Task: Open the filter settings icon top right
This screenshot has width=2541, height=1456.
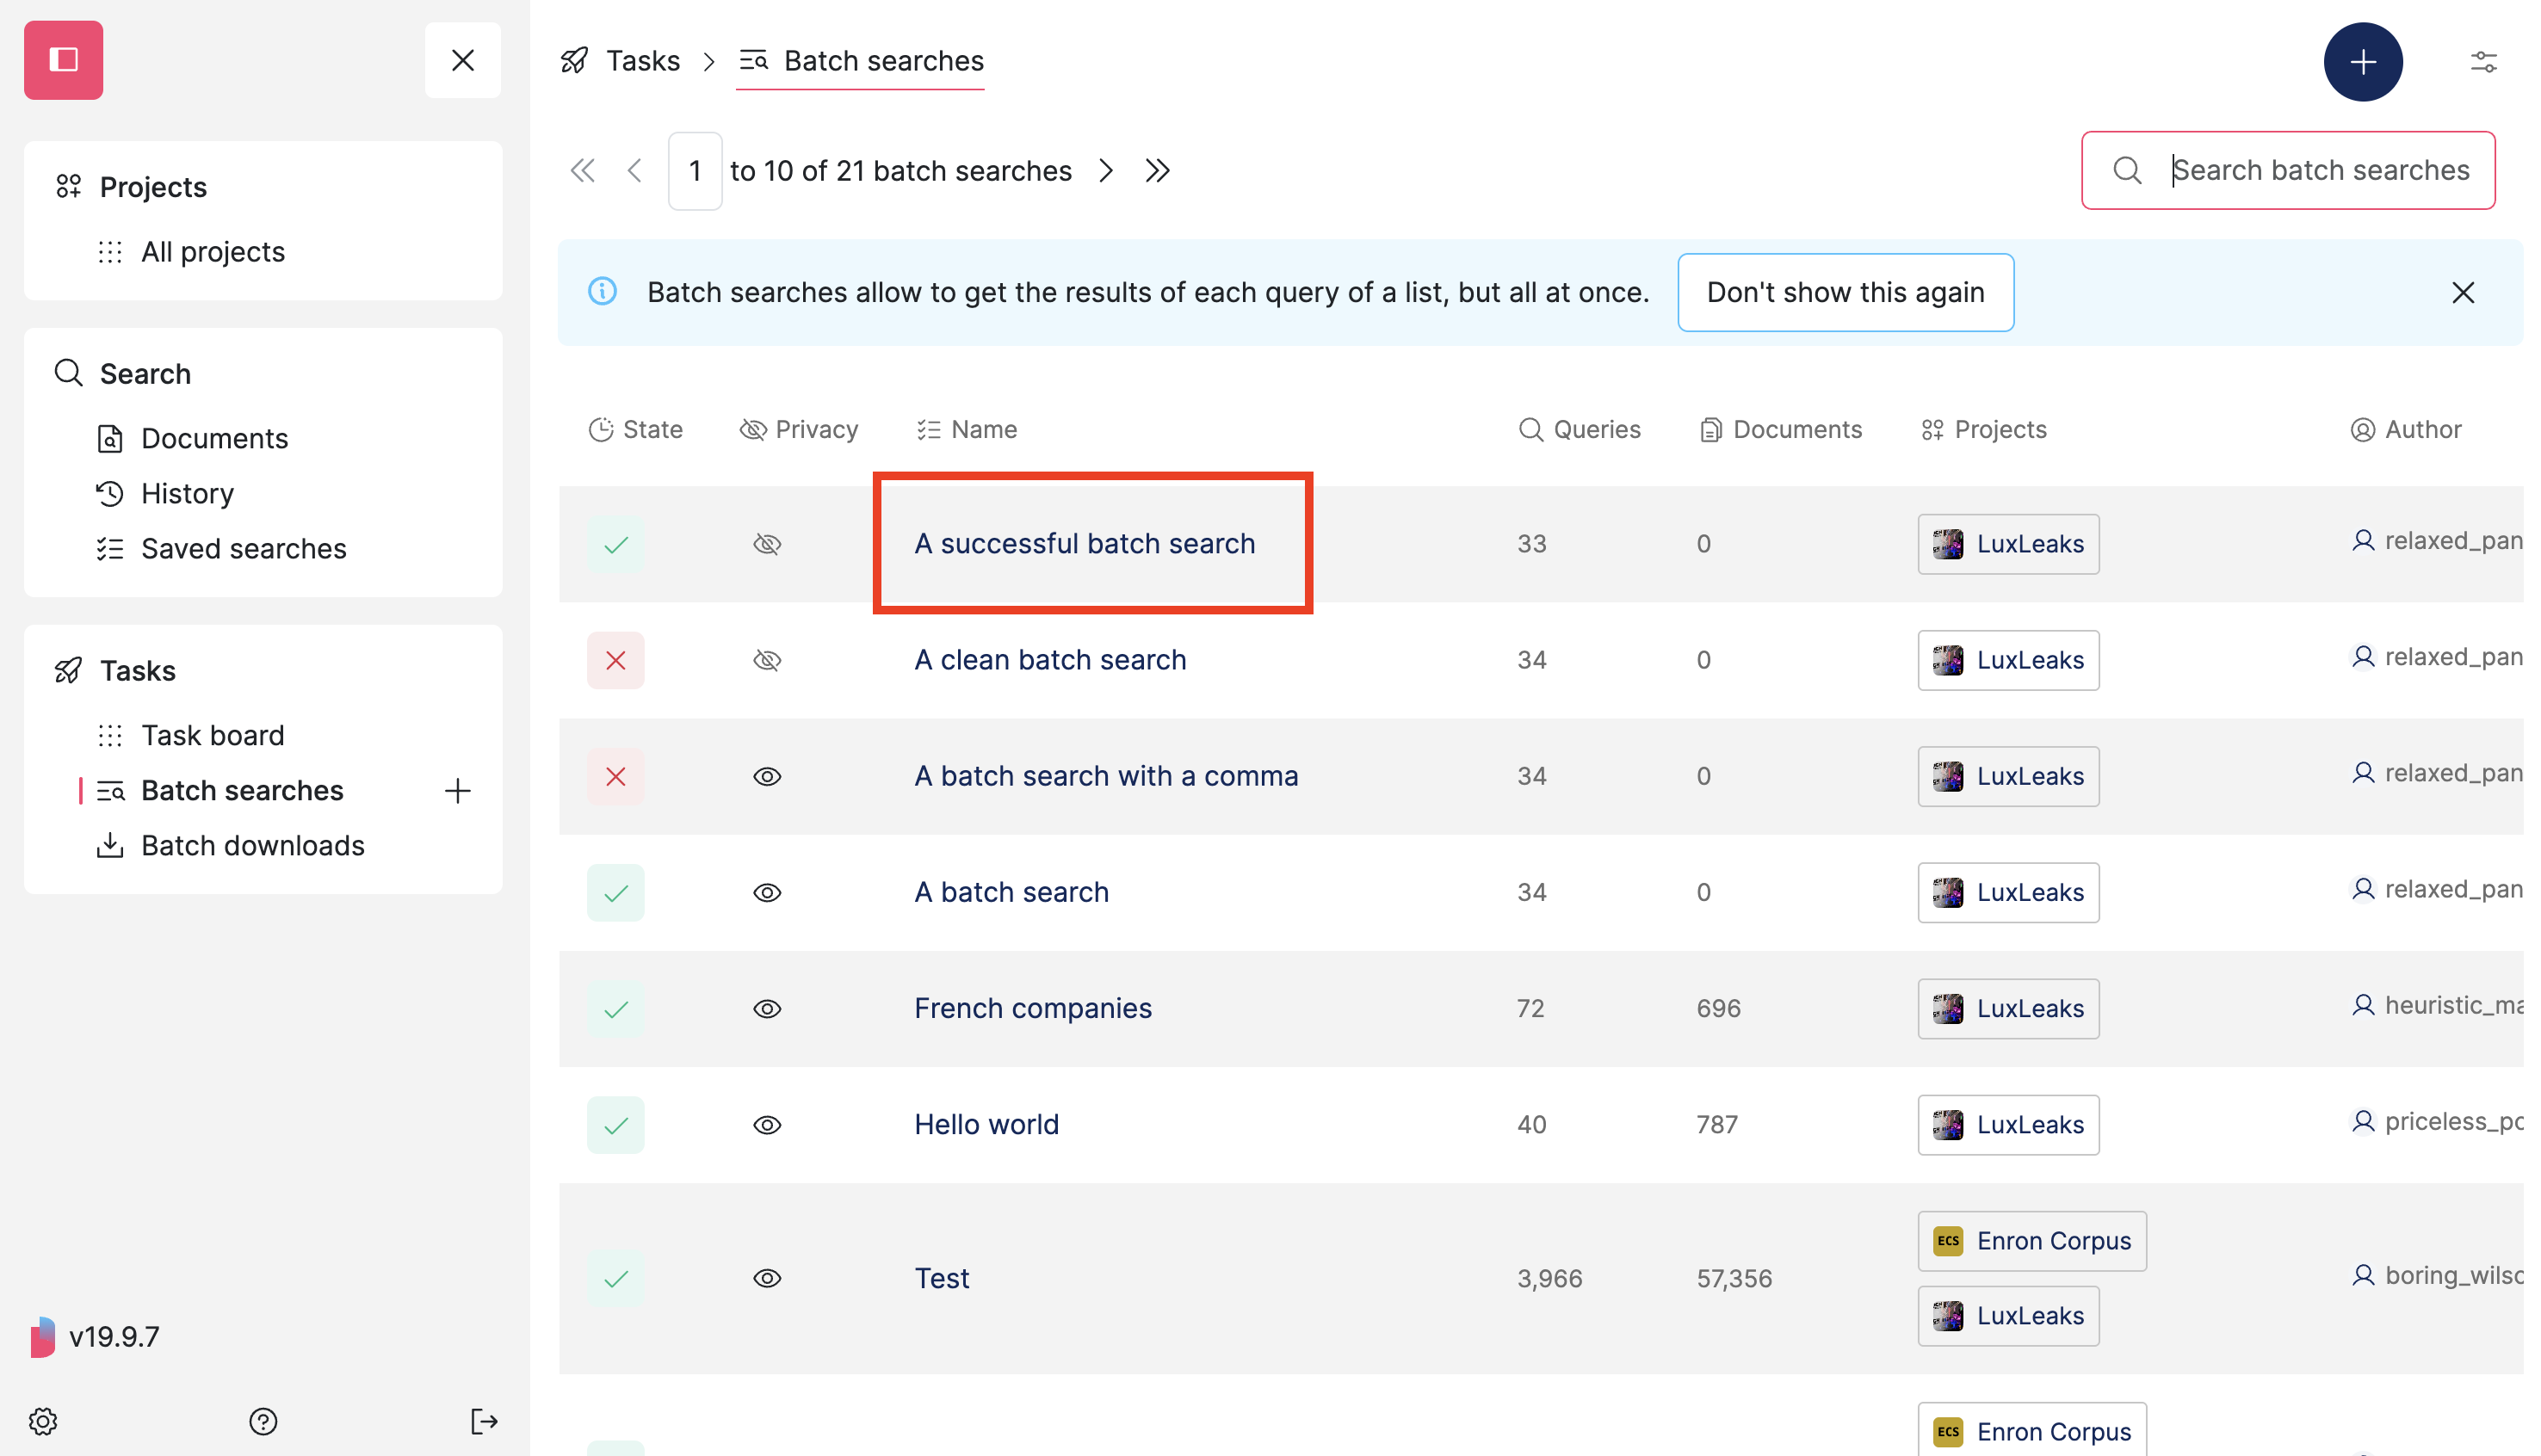Action: click(x=2486, y=61)
